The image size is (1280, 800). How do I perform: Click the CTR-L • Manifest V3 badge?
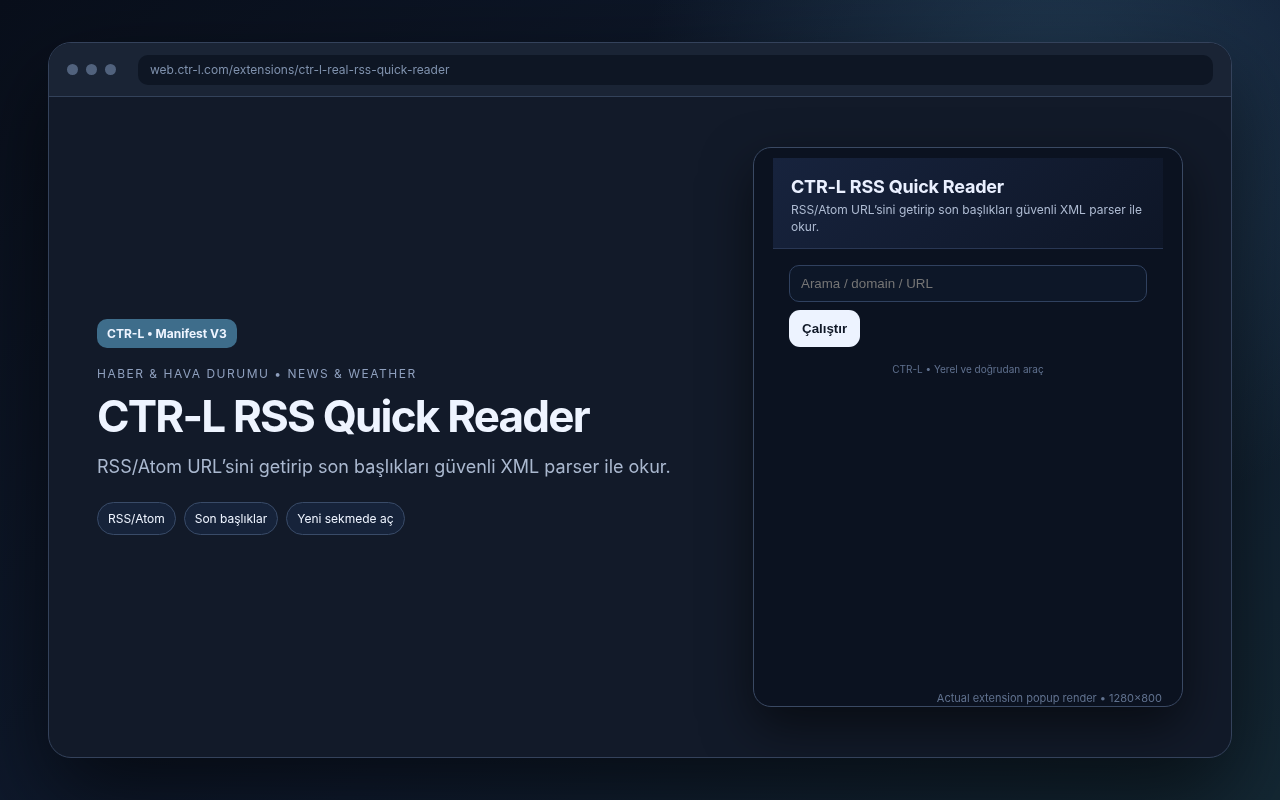click(167, 334)
